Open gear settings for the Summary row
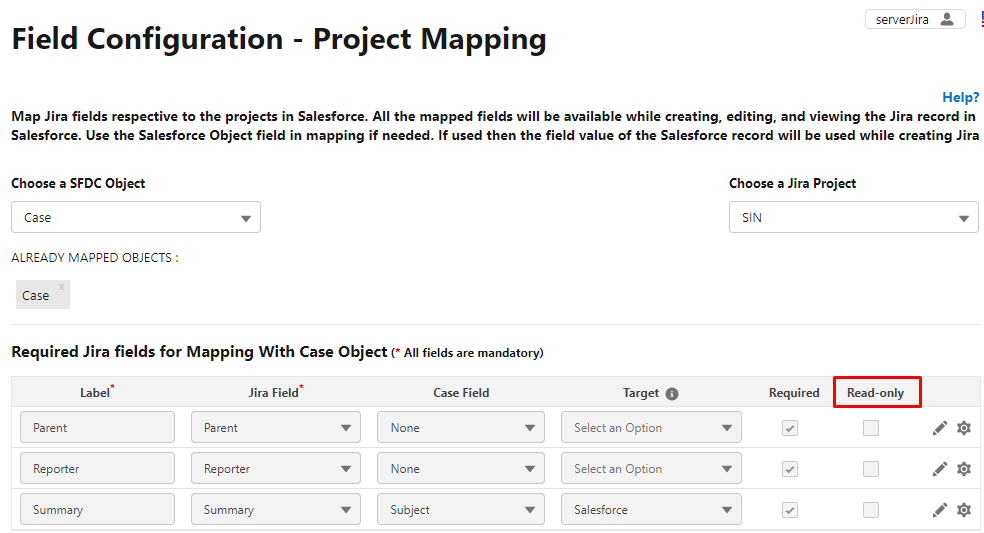 (964, 510)
